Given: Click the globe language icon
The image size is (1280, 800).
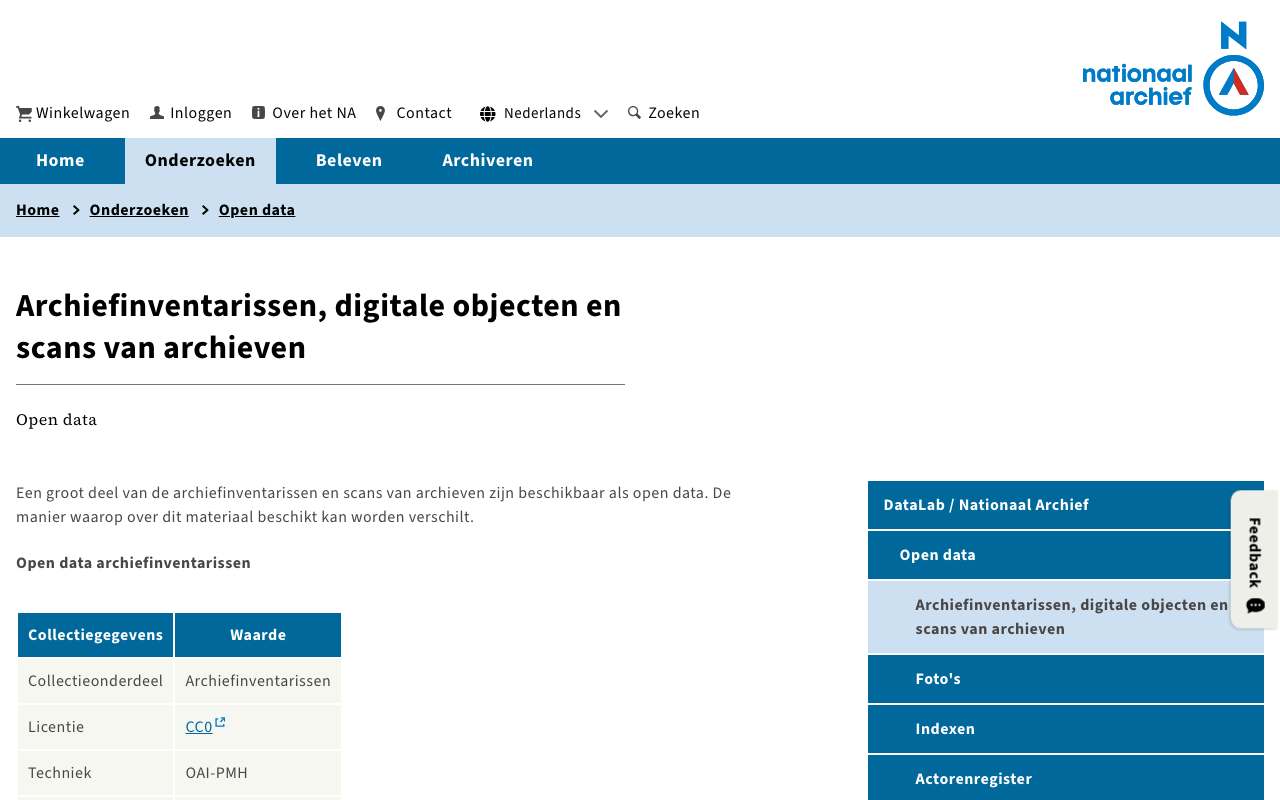Looking at the screenshot, I should pos(488,114).
